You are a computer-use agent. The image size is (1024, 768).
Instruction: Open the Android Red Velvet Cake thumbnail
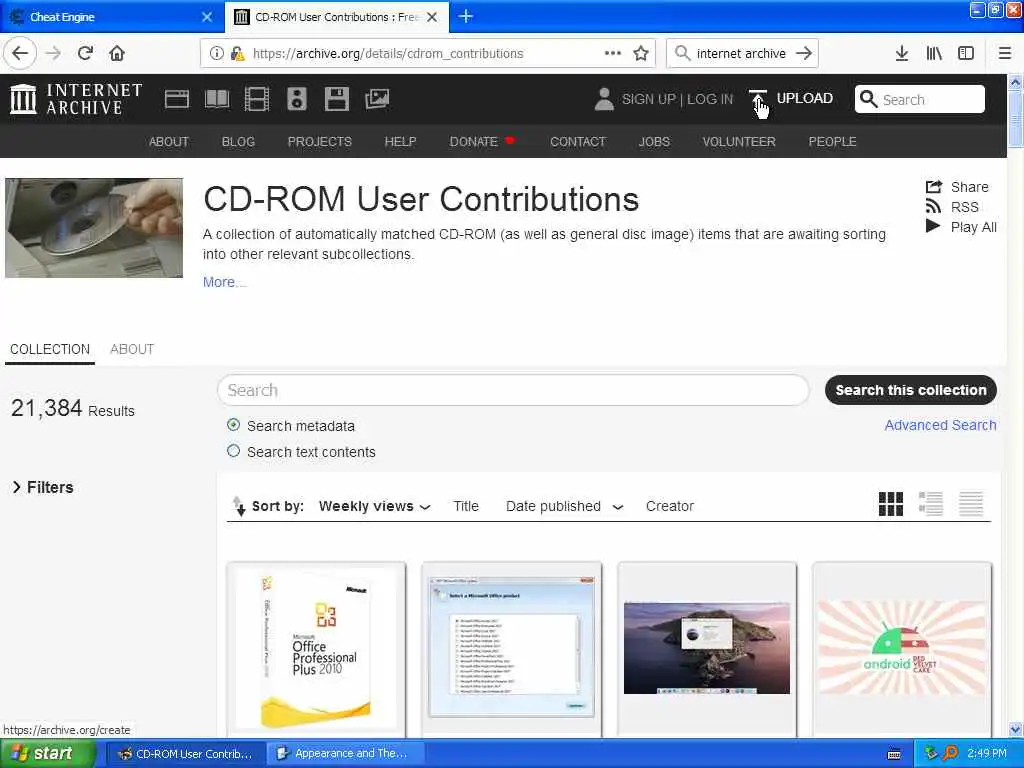tap(901, 648)
